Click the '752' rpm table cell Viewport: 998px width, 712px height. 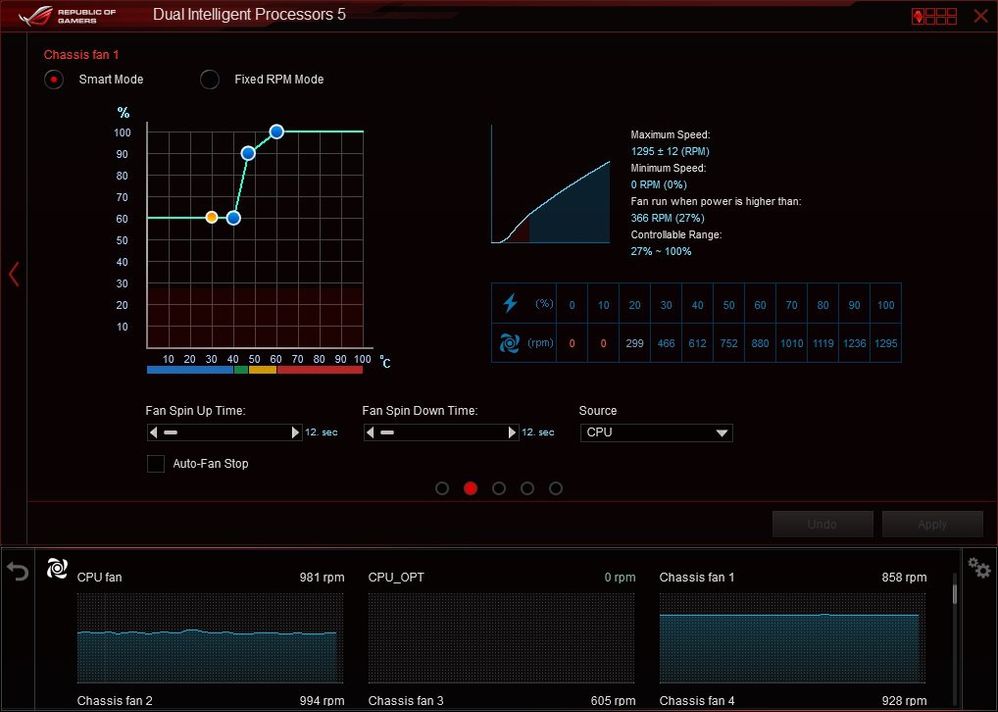coord(729,344)
